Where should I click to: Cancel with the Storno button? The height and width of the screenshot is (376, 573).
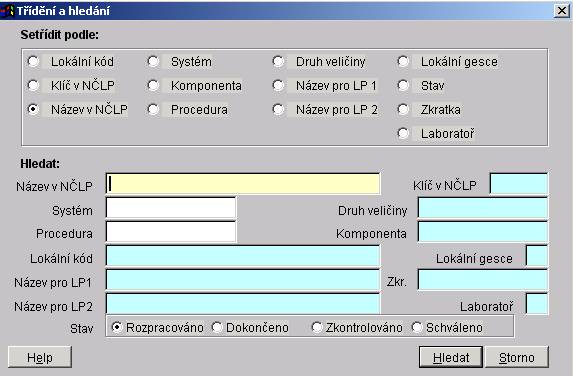(517, 357)
